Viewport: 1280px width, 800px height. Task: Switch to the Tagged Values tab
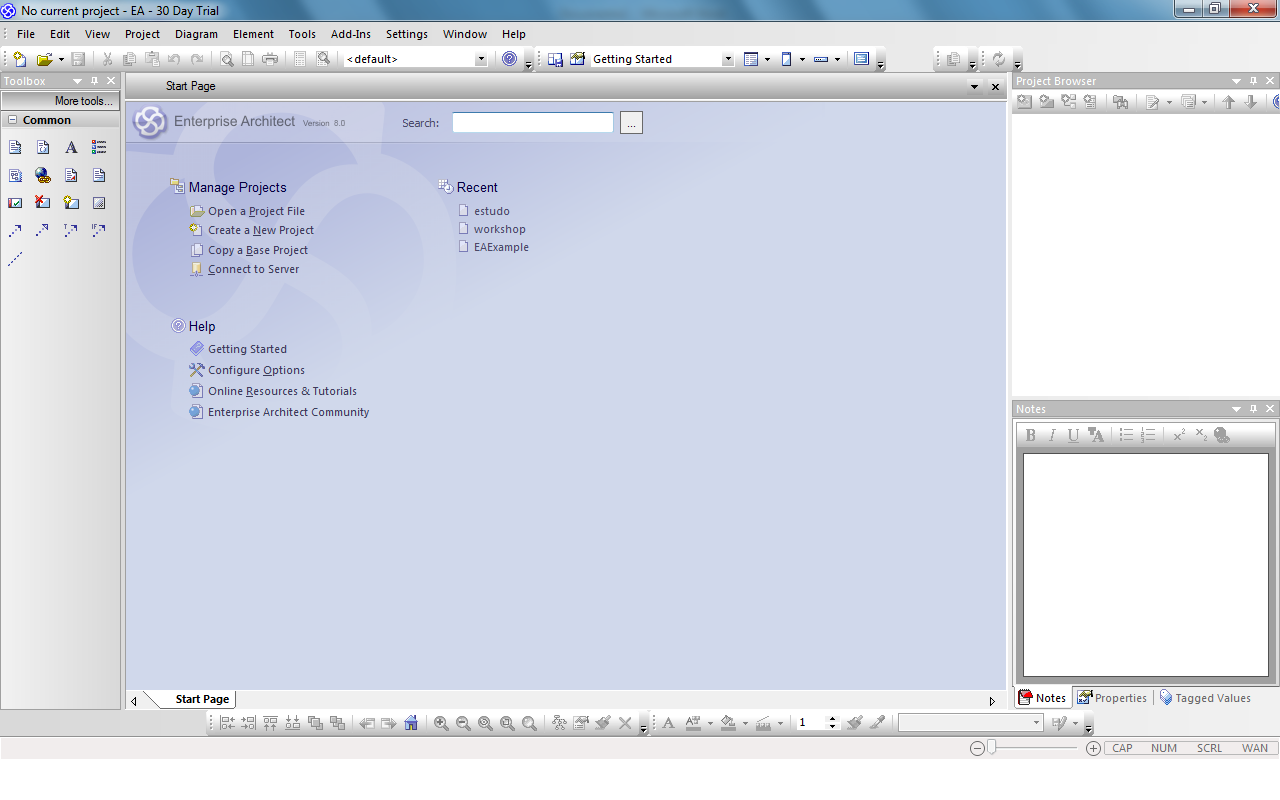(x=1205, y=698)
